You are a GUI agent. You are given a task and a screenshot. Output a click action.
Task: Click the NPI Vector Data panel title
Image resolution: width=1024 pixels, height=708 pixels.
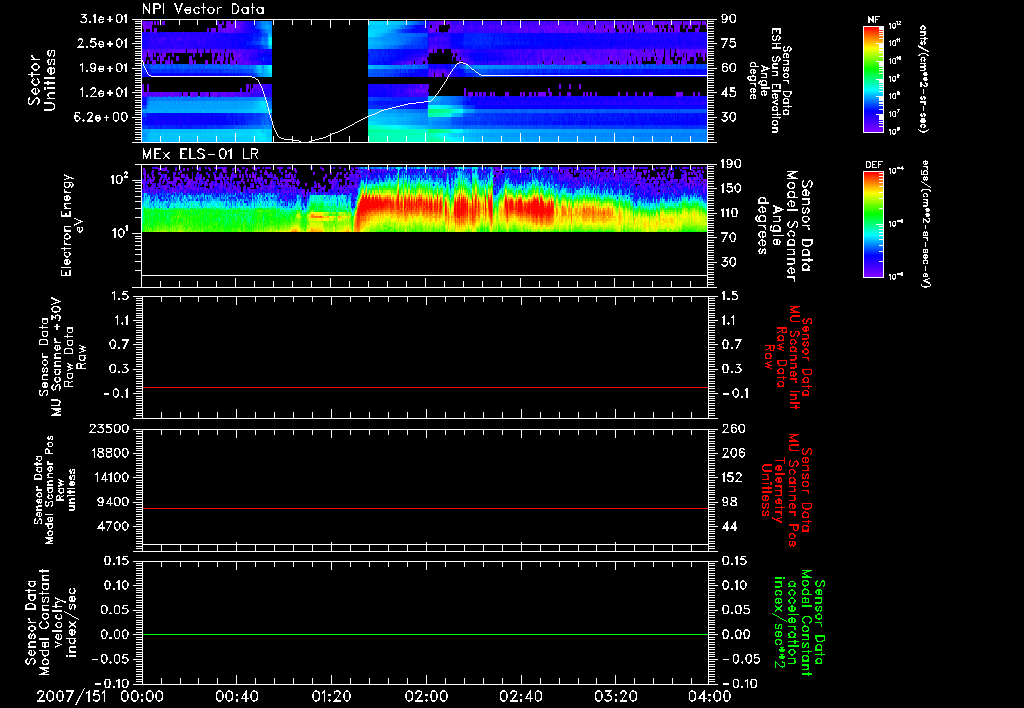coord(203,9)
